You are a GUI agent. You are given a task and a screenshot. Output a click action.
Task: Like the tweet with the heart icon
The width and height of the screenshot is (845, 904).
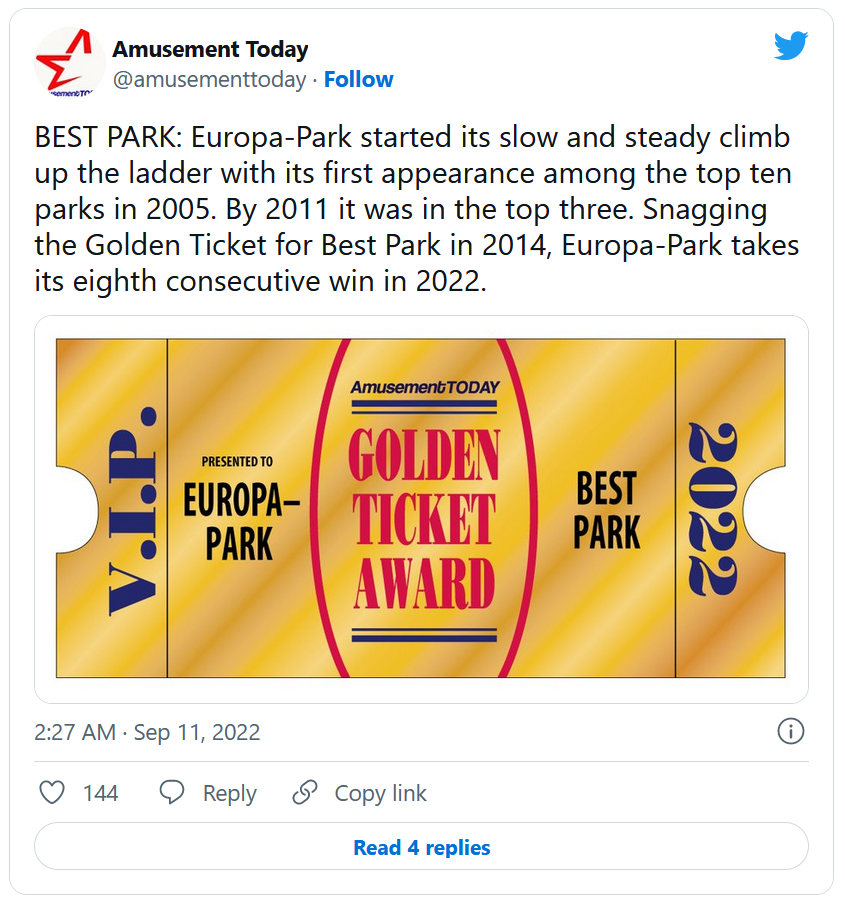pos(51,793)
